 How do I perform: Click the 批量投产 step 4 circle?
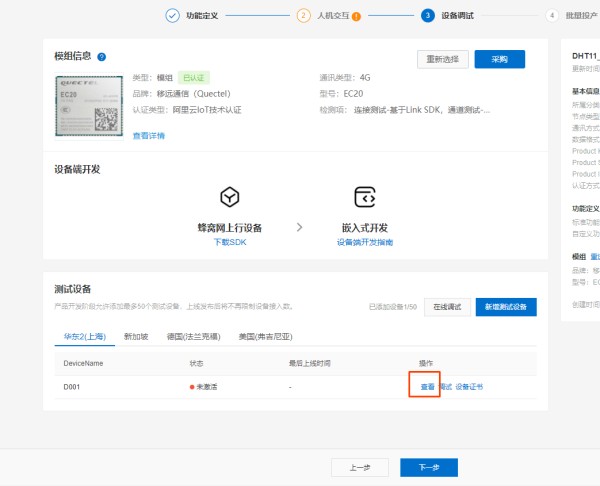(x=551, y=15)
